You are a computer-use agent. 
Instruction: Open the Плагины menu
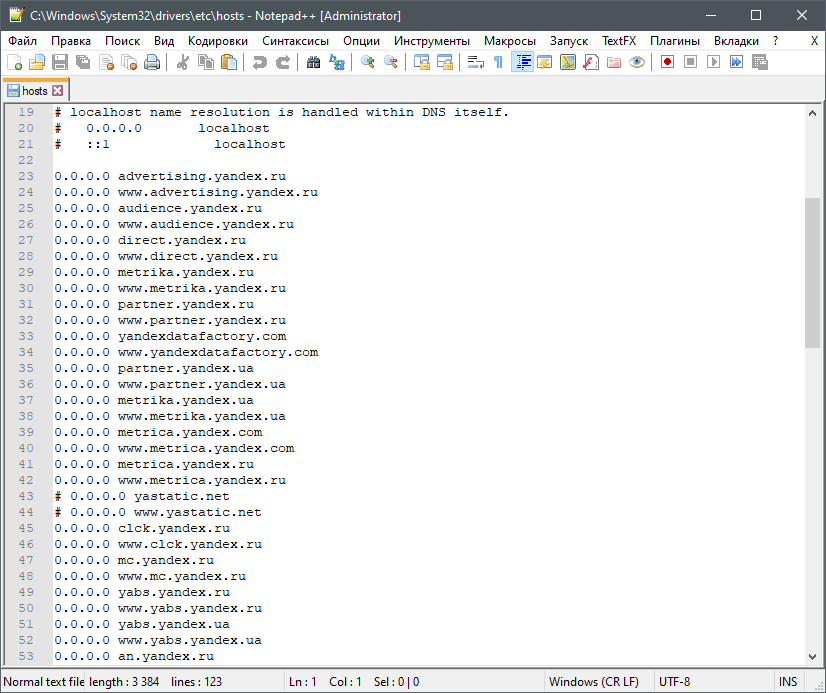click(x=674, y=41)
